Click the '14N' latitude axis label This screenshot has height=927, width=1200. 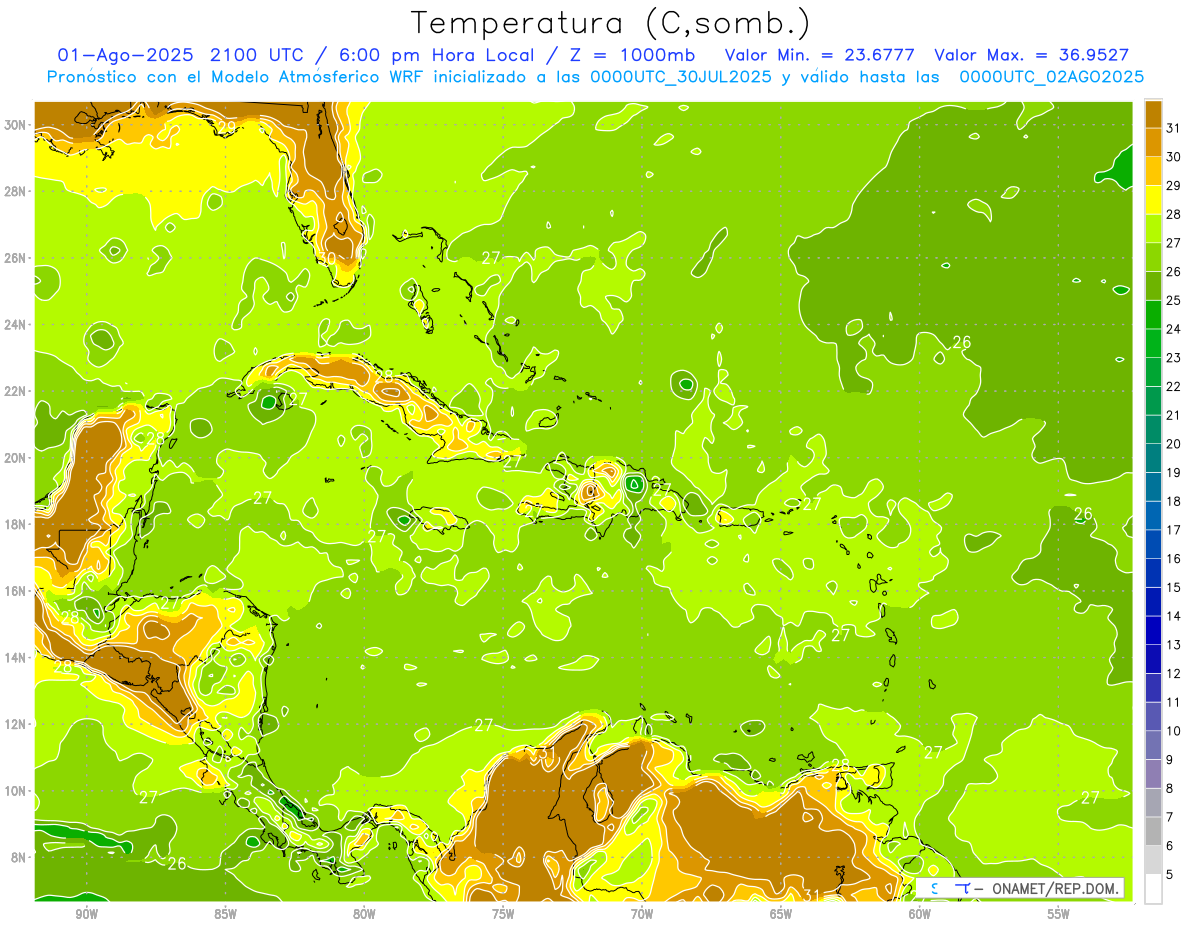click(16, 657)
